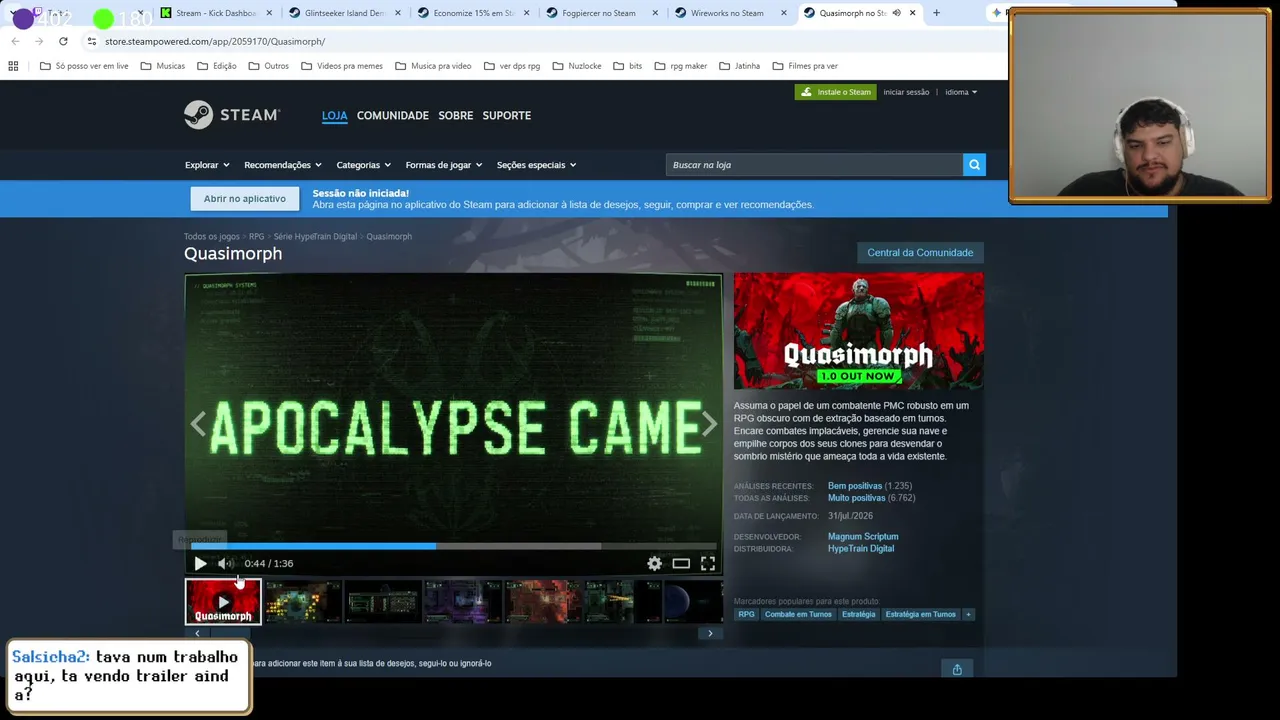
Task: Mute the Quasimorph tab audio icon
Action: 896,13
